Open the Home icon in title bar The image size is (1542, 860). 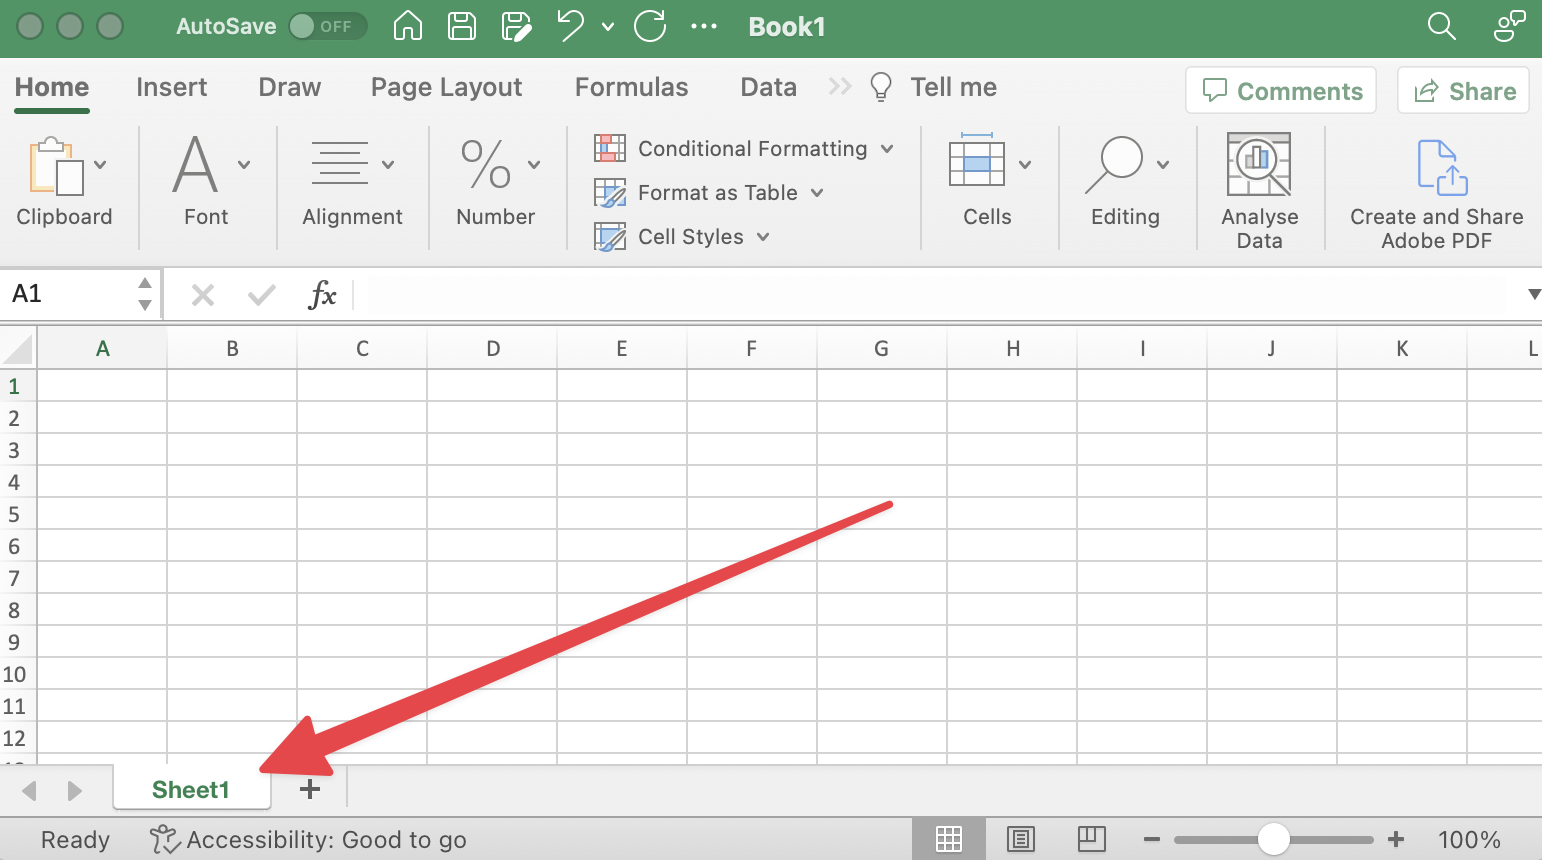point(408,26)
